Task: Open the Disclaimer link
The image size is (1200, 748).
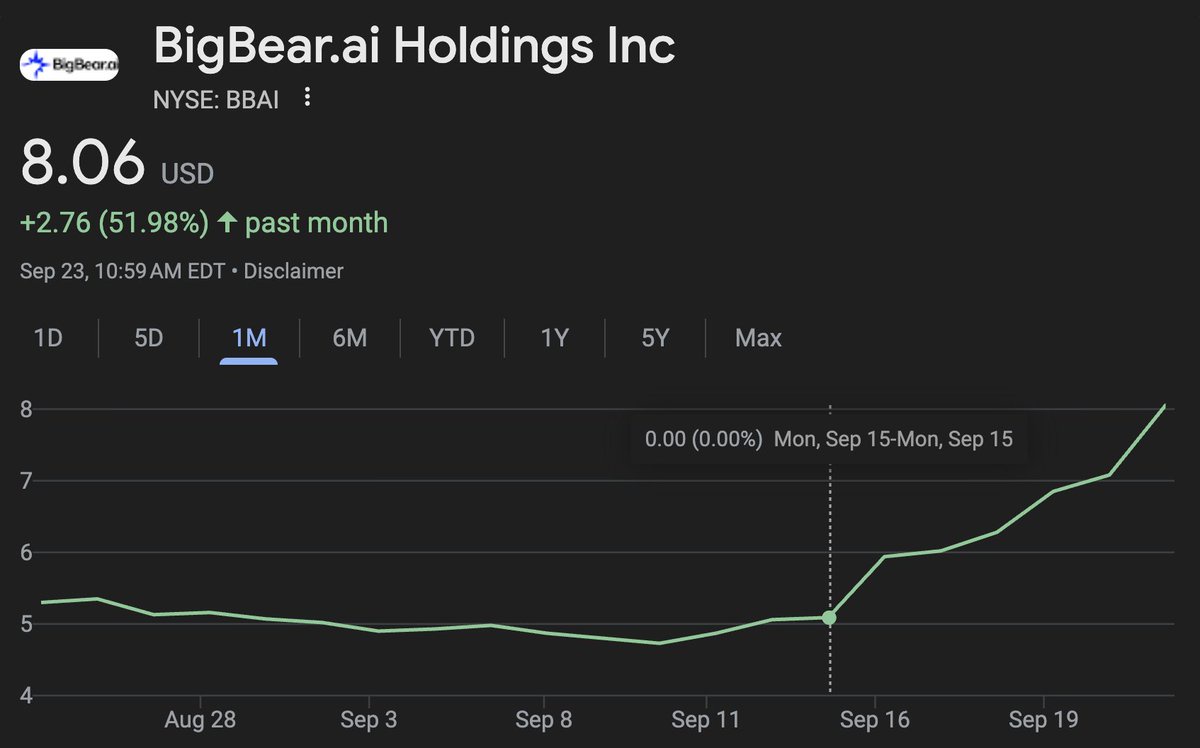Action: (293, 271)
